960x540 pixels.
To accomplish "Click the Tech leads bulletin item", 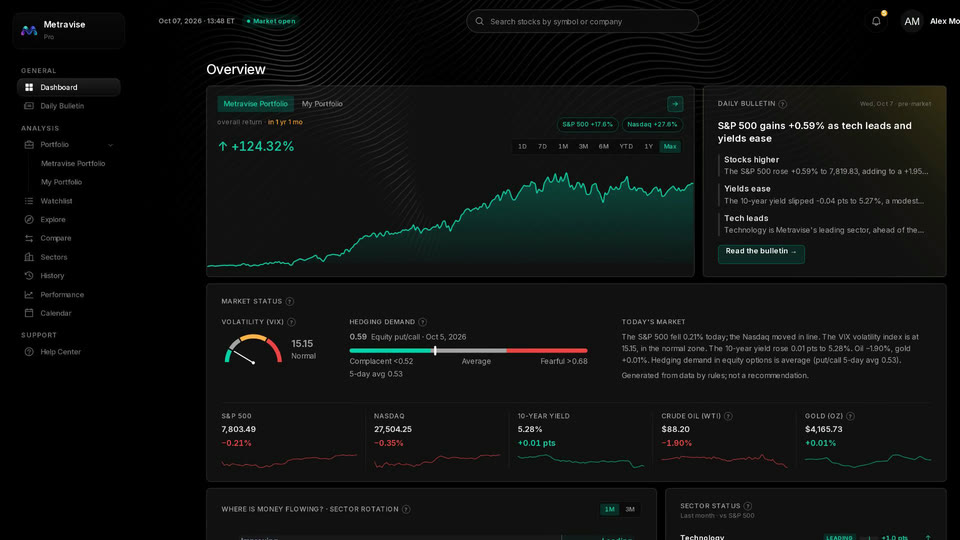I will (826, 224).
